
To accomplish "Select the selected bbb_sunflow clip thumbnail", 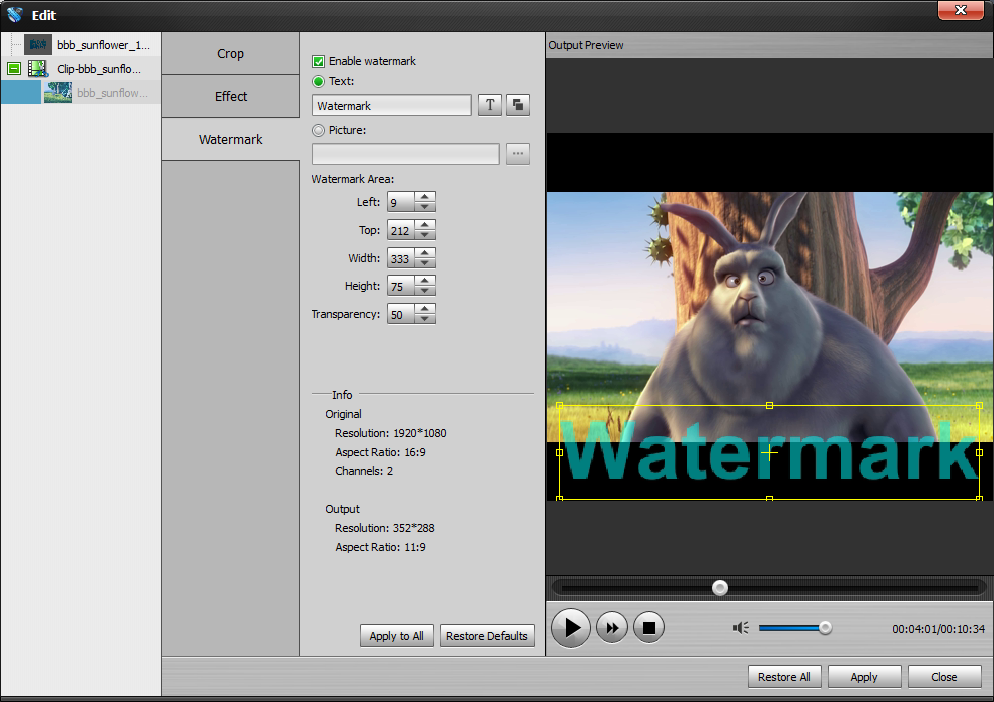I will pos(58,93).
